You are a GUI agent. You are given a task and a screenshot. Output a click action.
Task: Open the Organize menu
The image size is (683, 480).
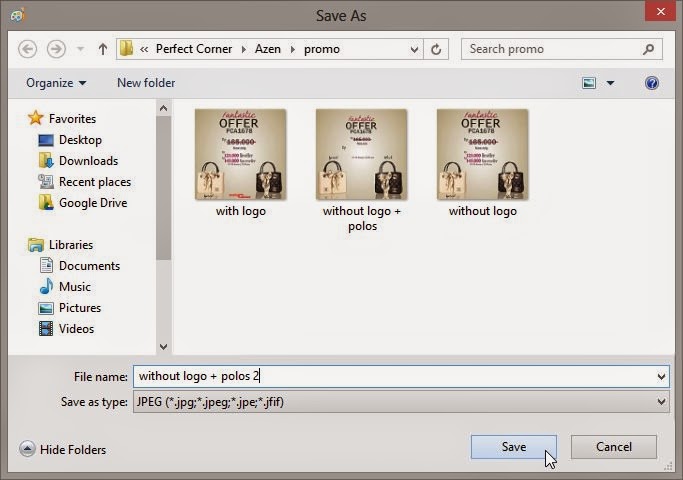56,83
